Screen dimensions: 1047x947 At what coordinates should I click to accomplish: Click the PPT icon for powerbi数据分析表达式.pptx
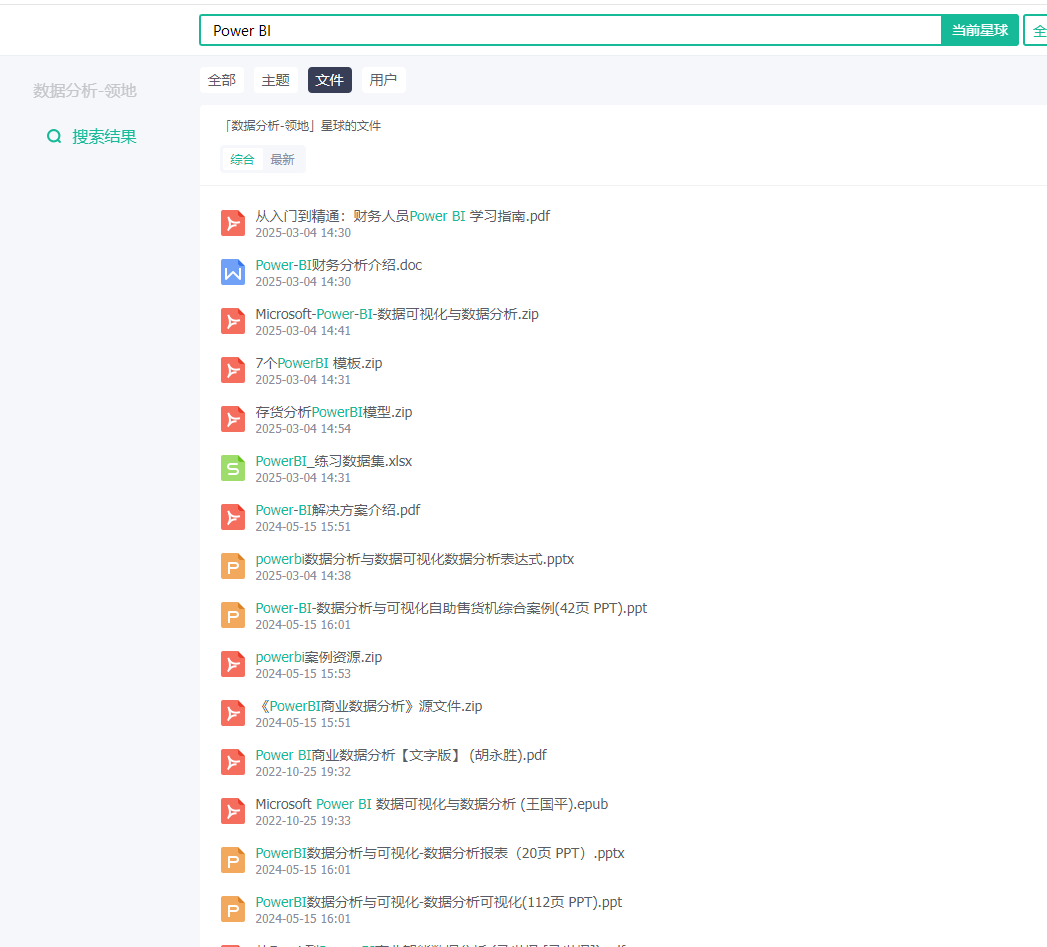(232, 566)
